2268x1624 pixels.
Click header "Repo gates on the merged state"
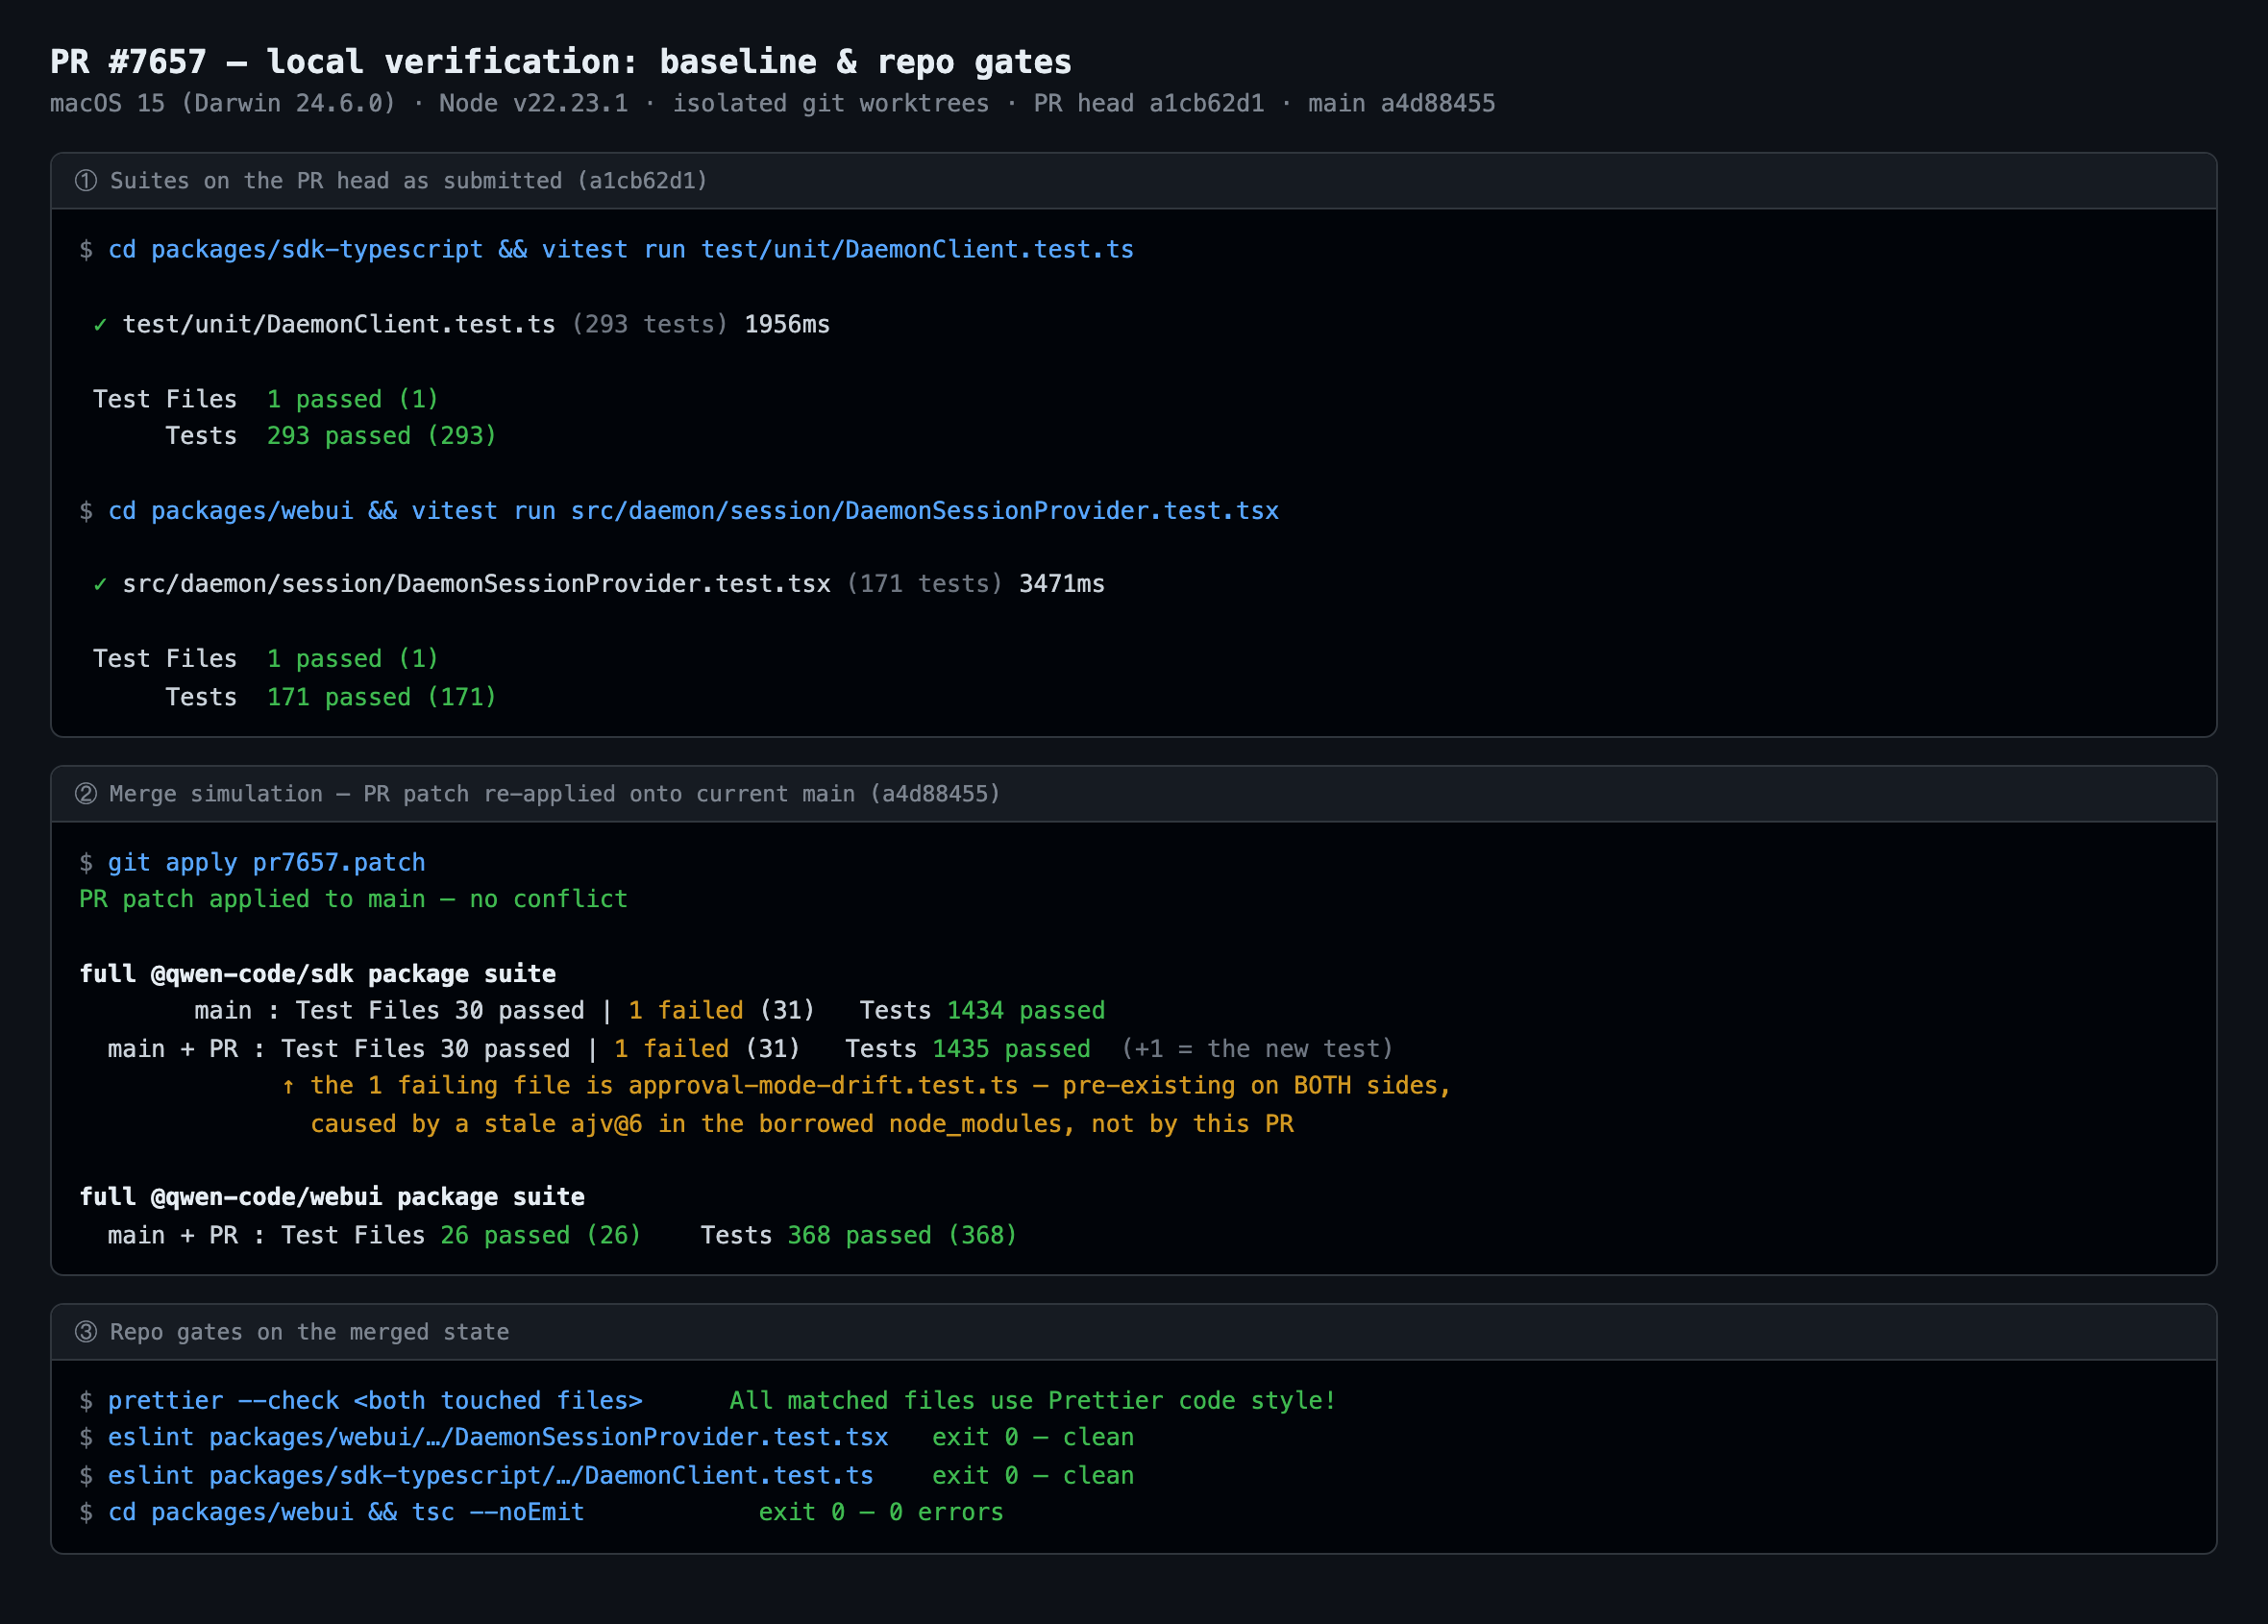pos(309,1332)
